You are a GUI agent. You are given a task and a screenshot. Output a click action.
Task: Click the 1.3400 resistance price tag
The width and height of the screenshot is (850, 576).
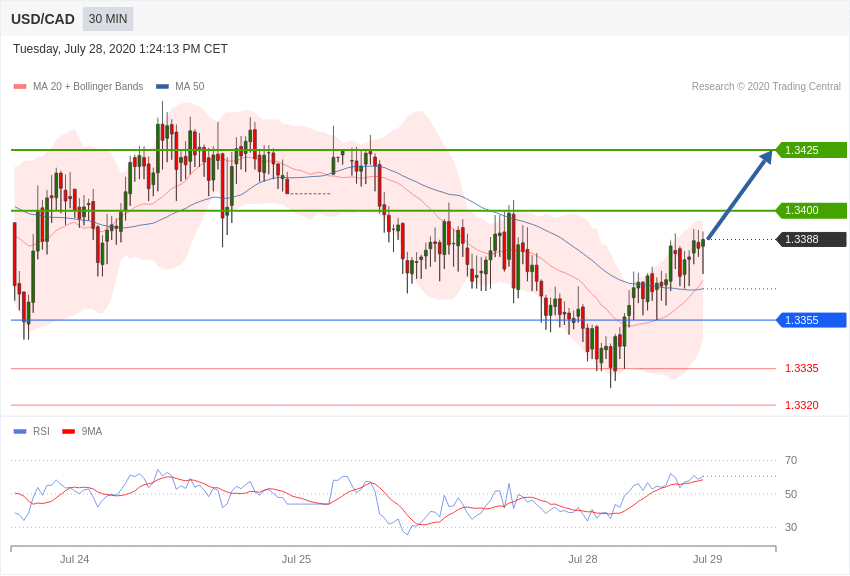(811, 210)
